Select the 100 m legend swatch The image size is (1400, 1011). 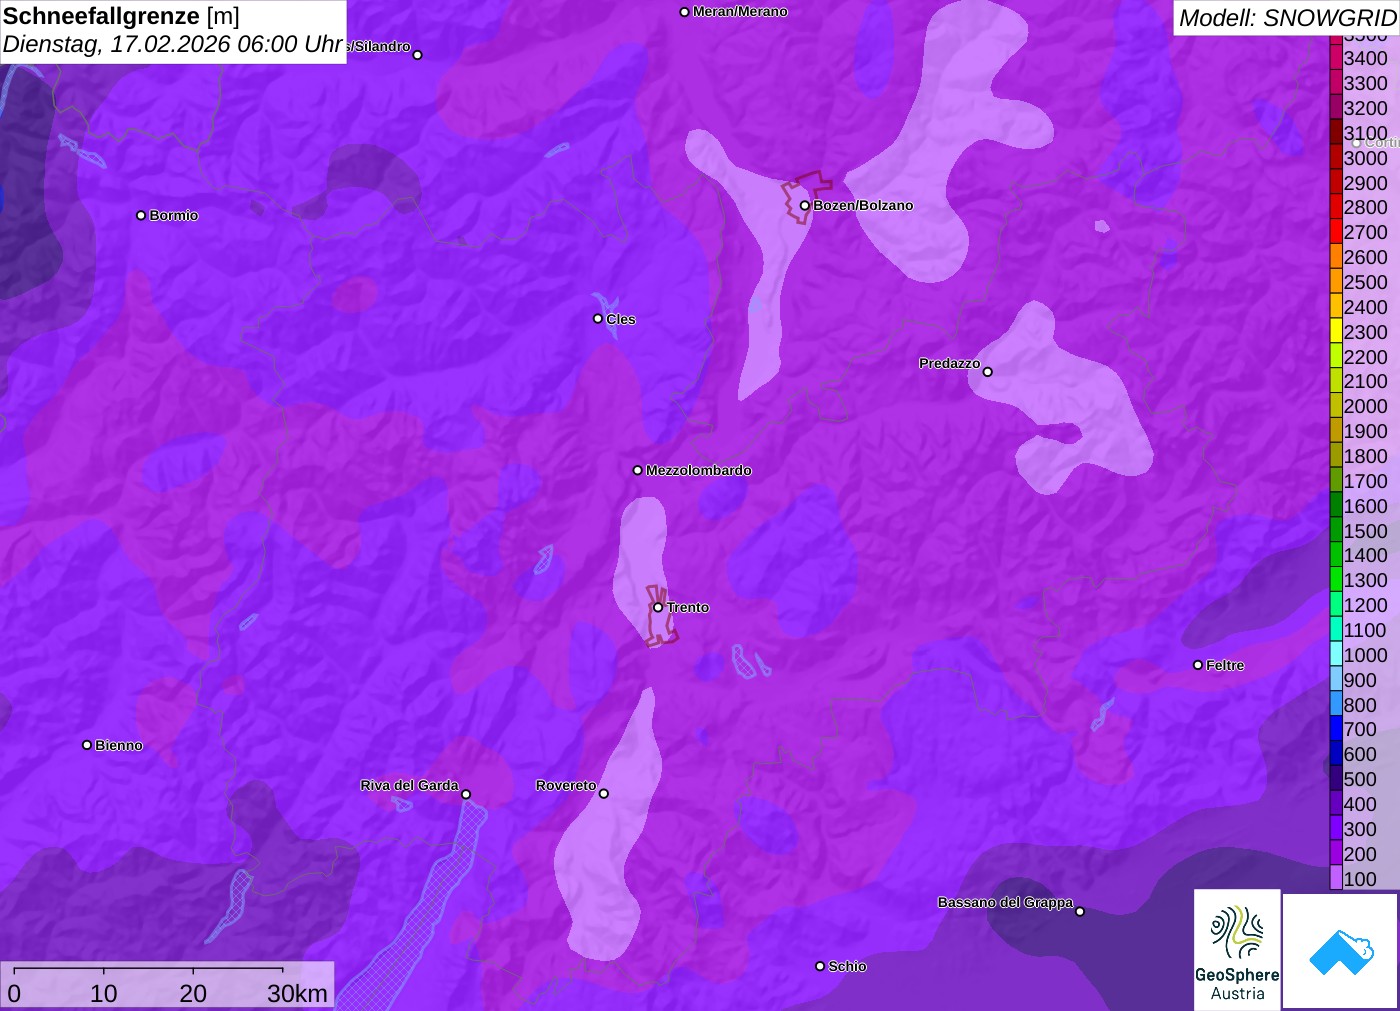point(1336,878)
